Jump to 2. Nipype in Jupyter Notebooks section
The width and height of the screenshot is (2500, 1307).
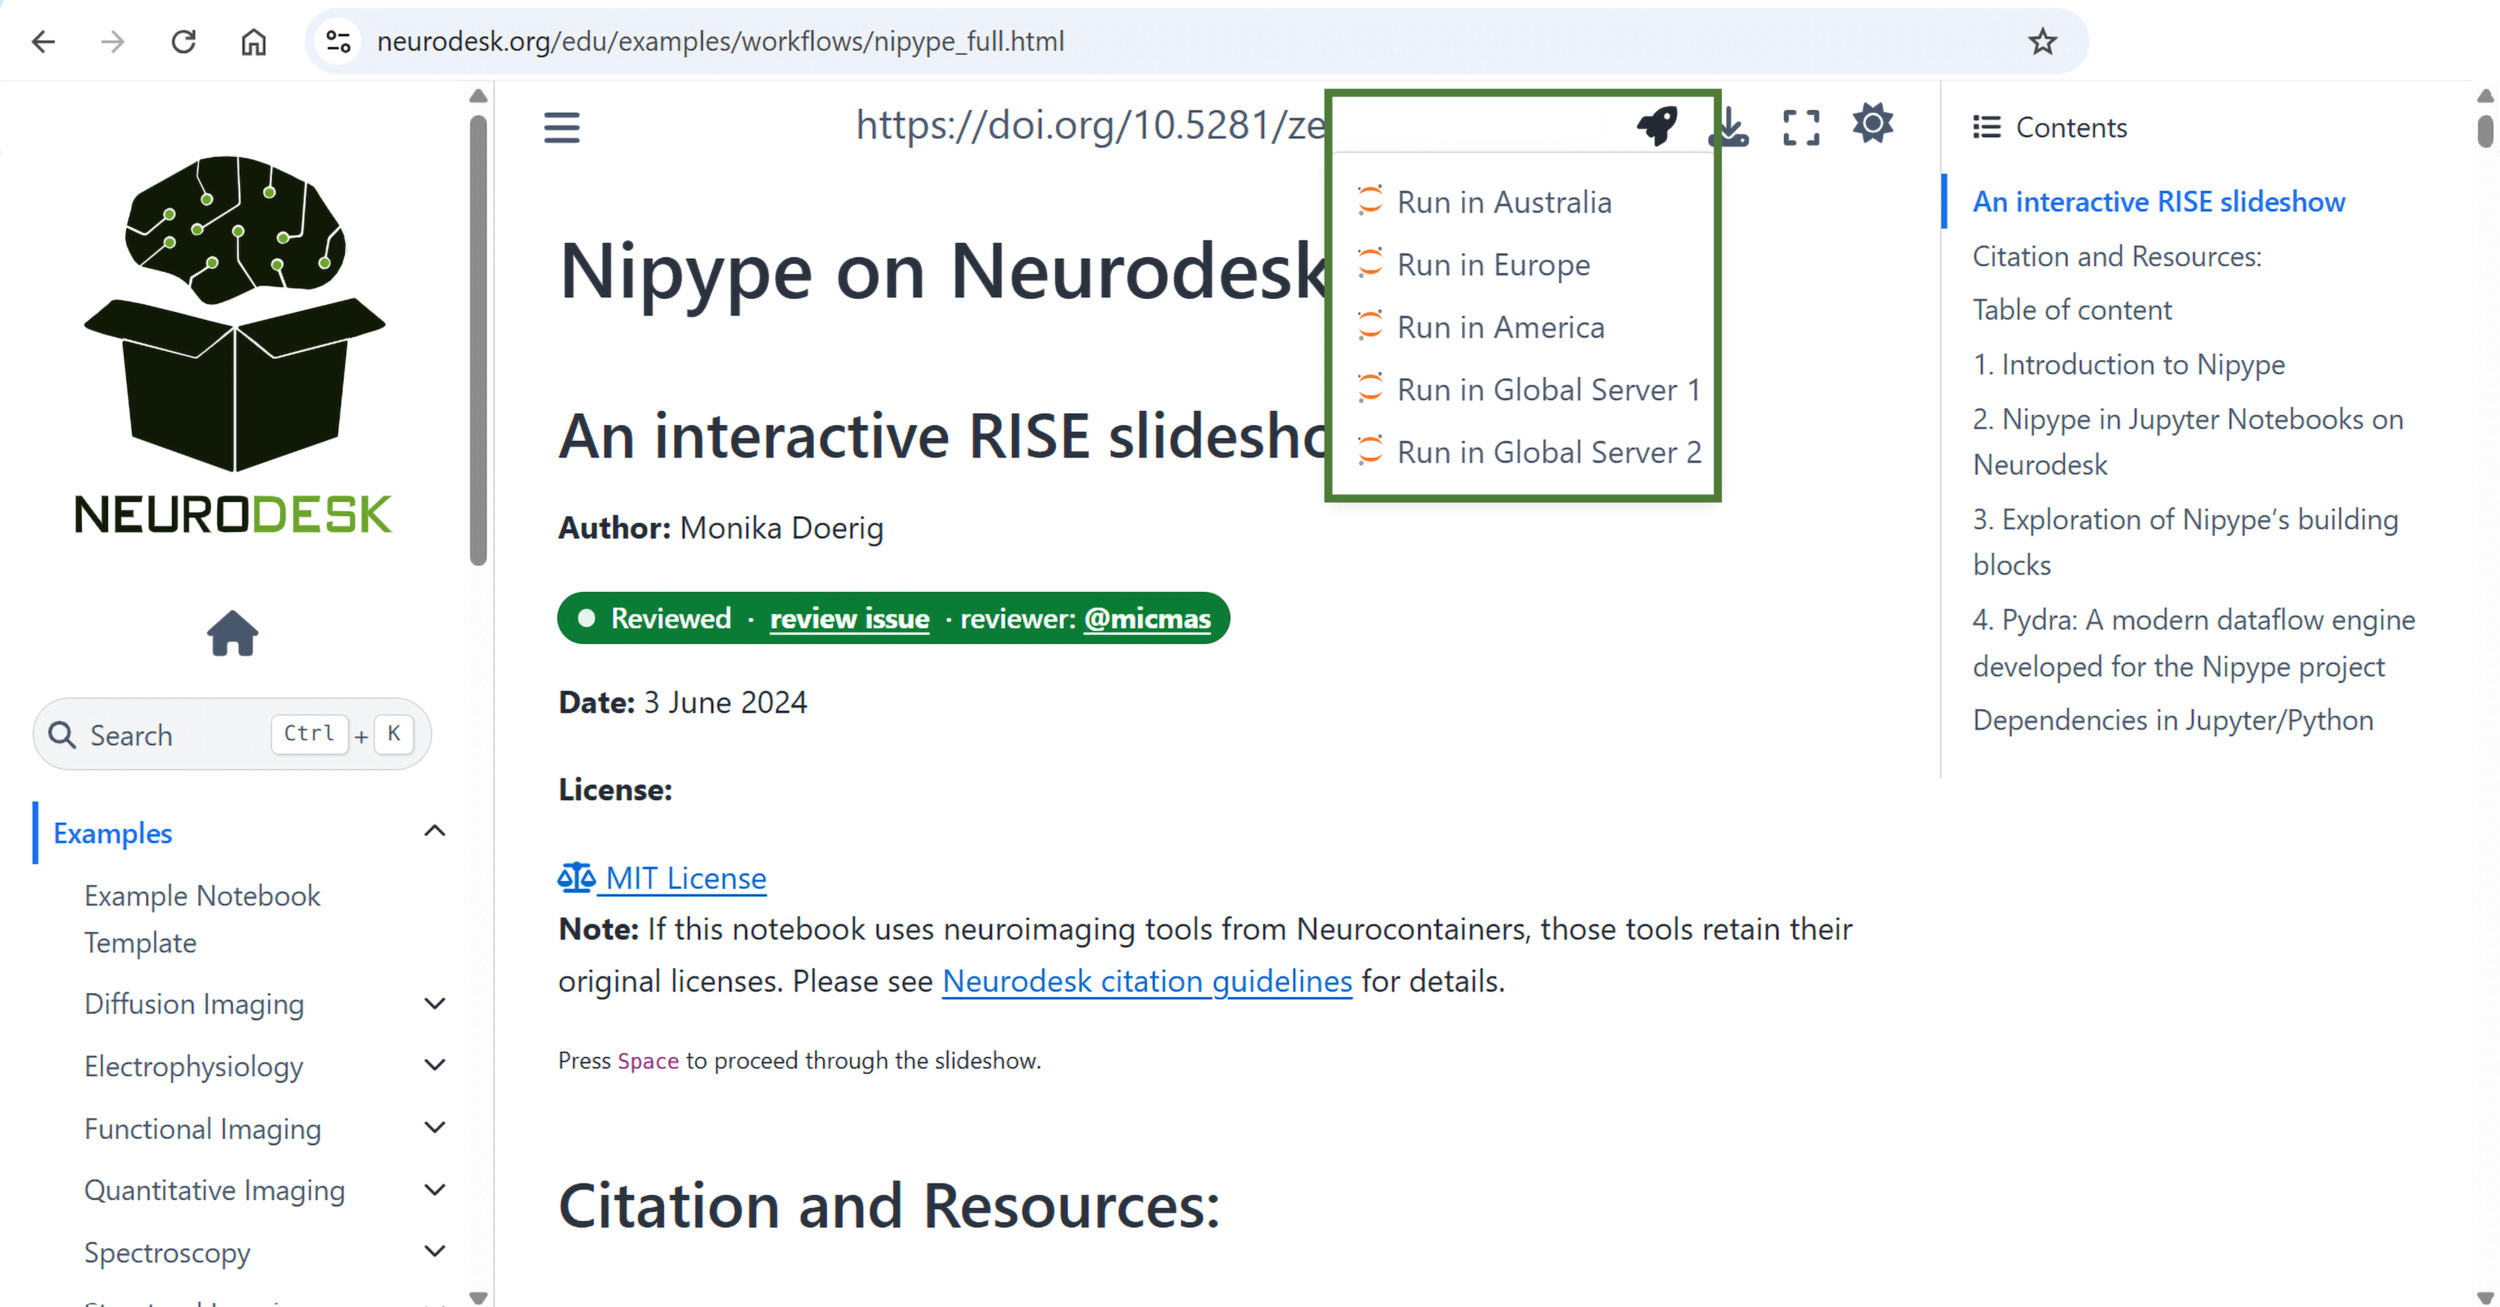point(2188,442)
